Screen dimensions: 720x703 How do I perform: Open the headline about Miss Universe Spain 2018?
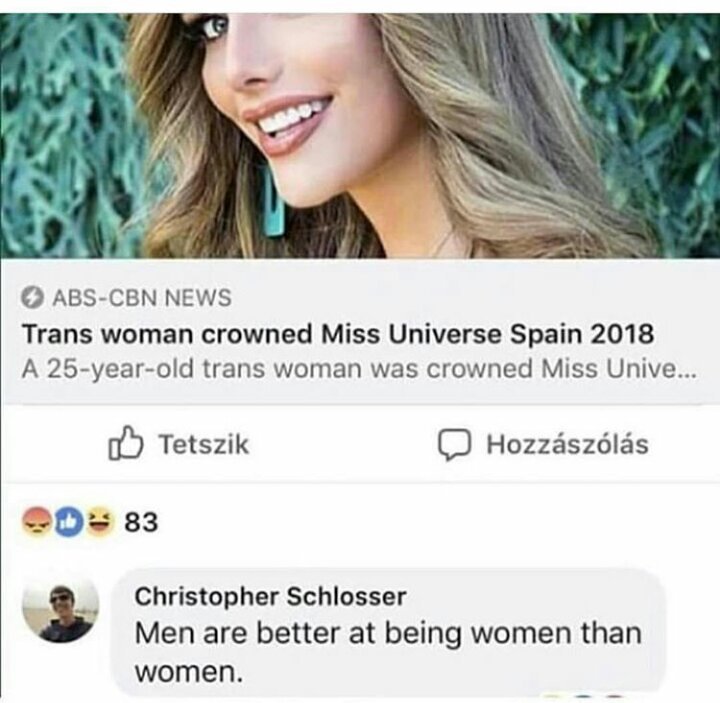[x=338, y=334]
